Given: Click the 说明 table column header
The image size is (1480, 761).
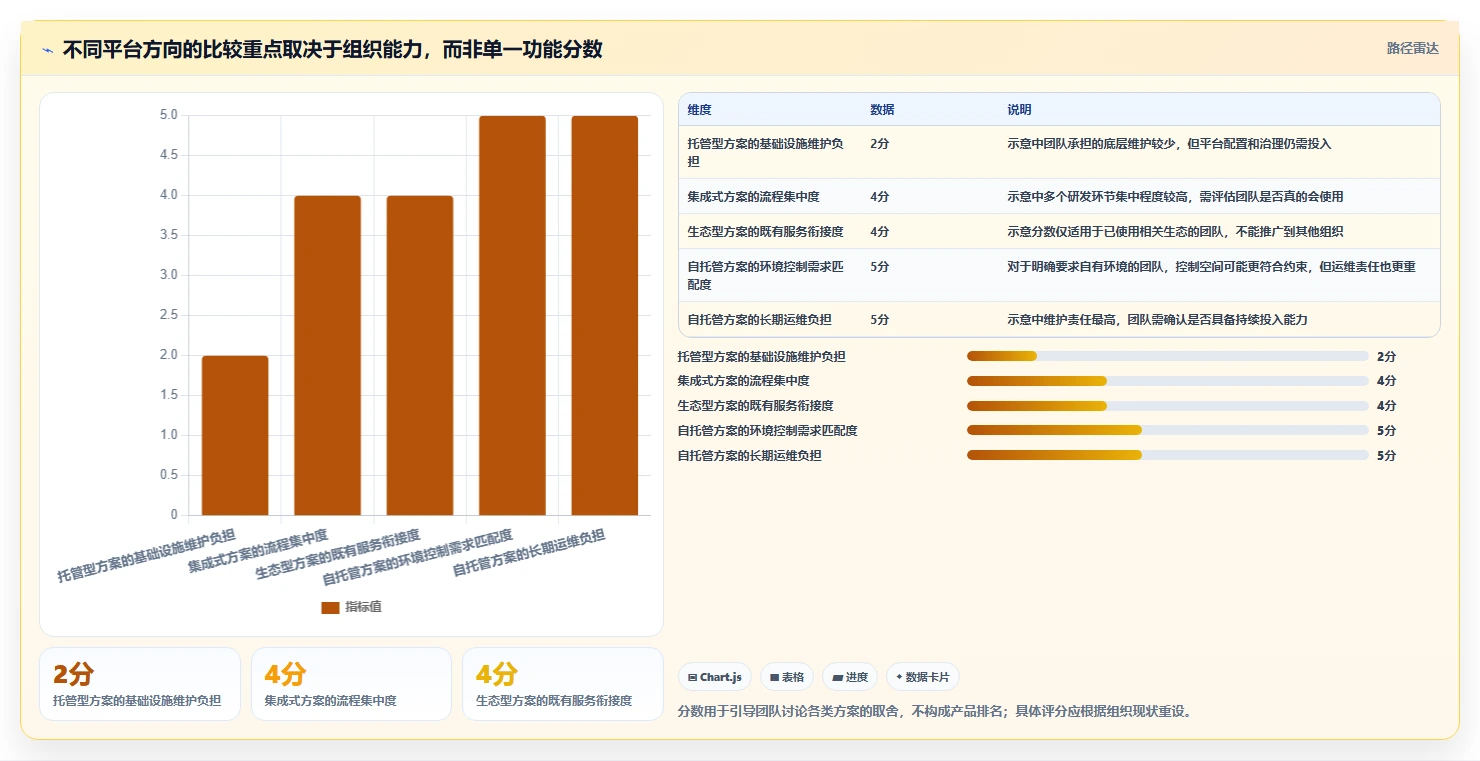Looking at the screenshot, I should click(1019, 110).
